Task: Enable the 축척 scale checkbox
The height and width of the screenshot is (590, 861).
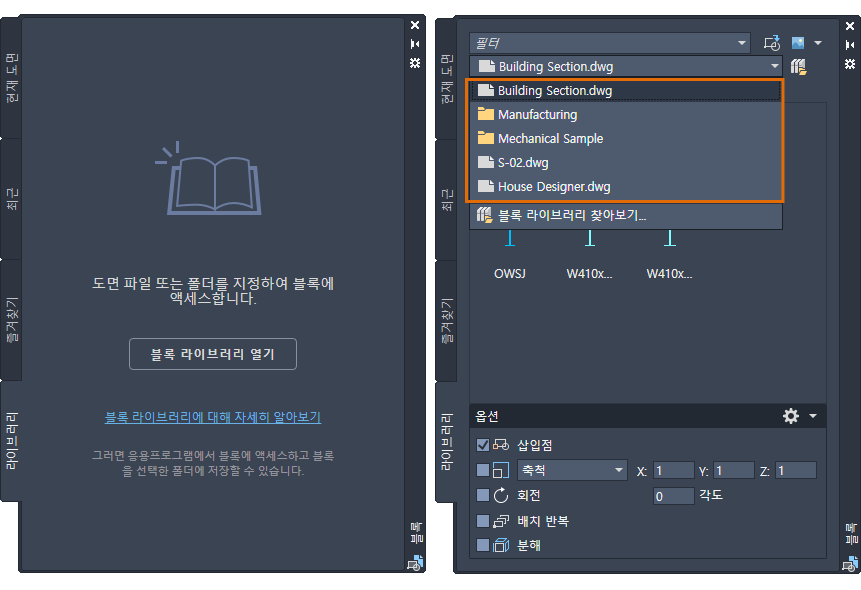Action: point(483,470)
